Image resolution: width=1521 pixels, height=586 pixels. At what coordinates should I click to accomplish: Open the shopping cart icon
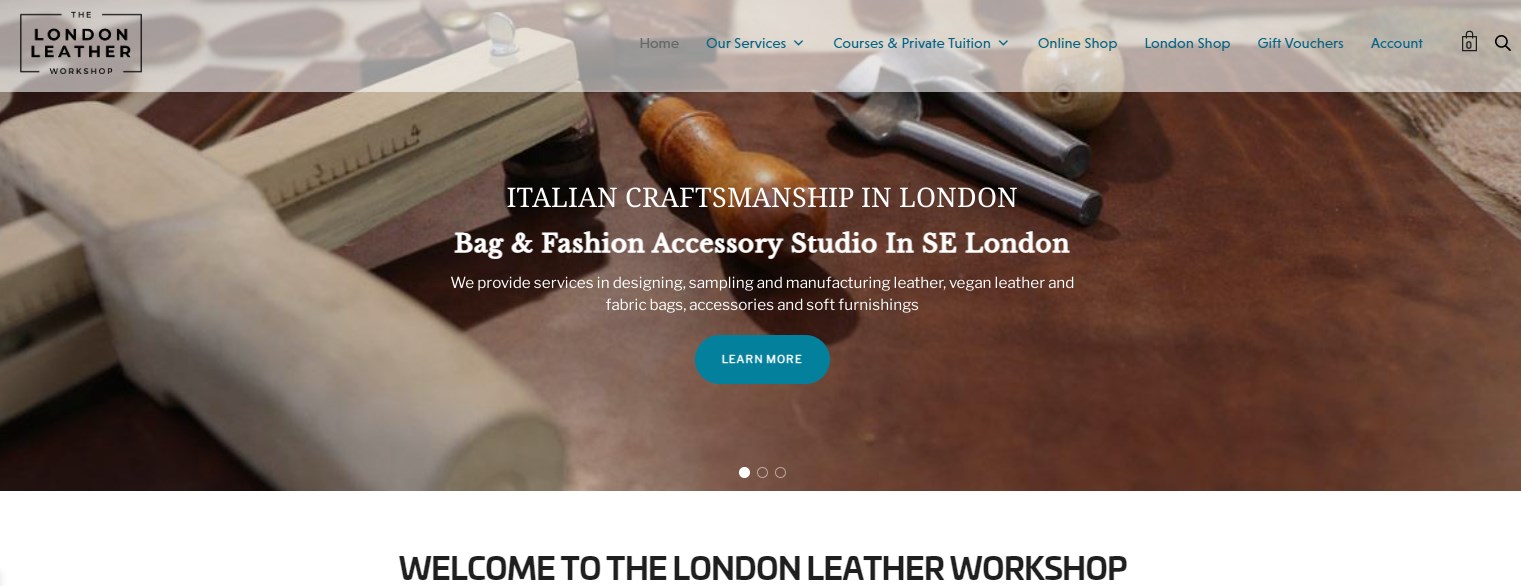pyautogui.click(x=1468, y=42)
